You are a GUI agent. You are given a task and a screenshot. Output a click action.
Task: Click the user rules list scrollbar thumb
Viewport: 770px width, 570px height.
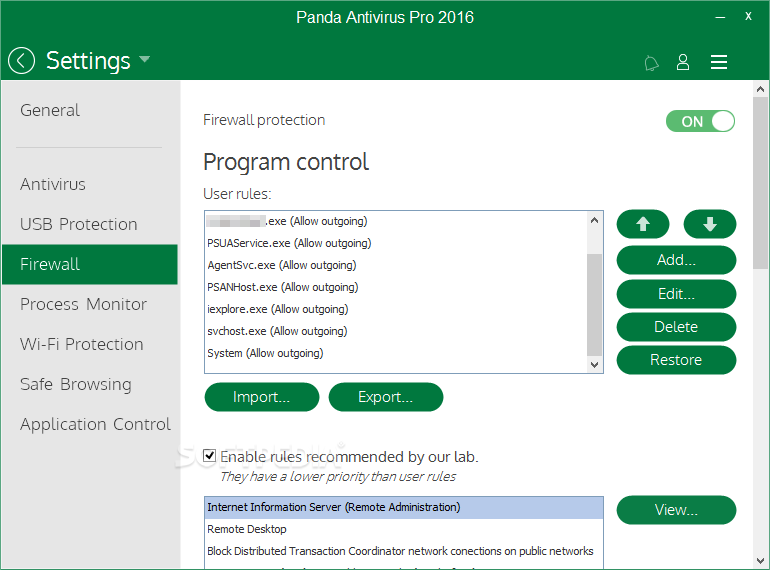tap(594, 304)
